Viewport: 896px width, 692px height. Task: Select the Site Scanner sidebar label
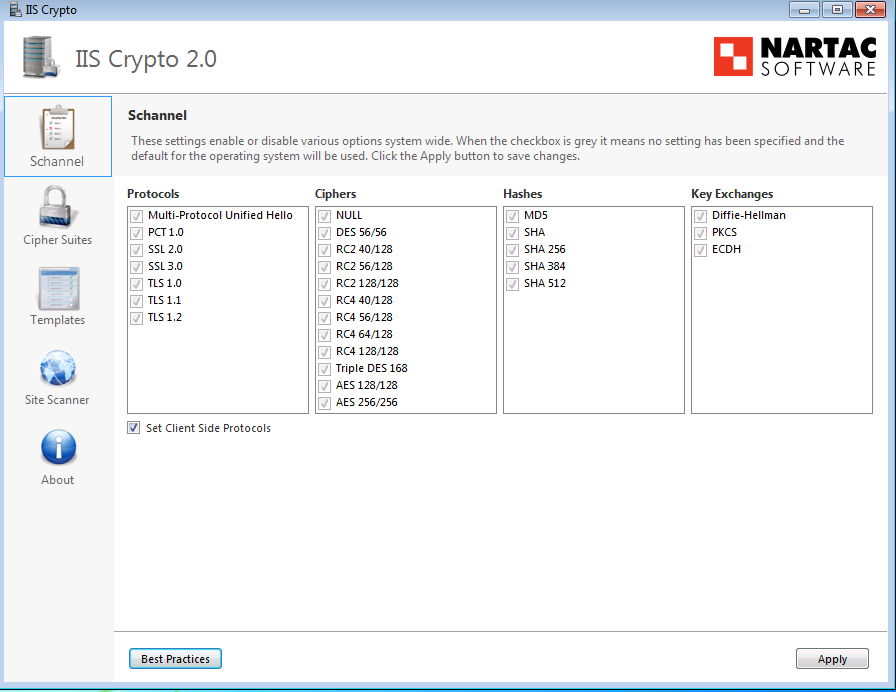click(x=57, y=400)
